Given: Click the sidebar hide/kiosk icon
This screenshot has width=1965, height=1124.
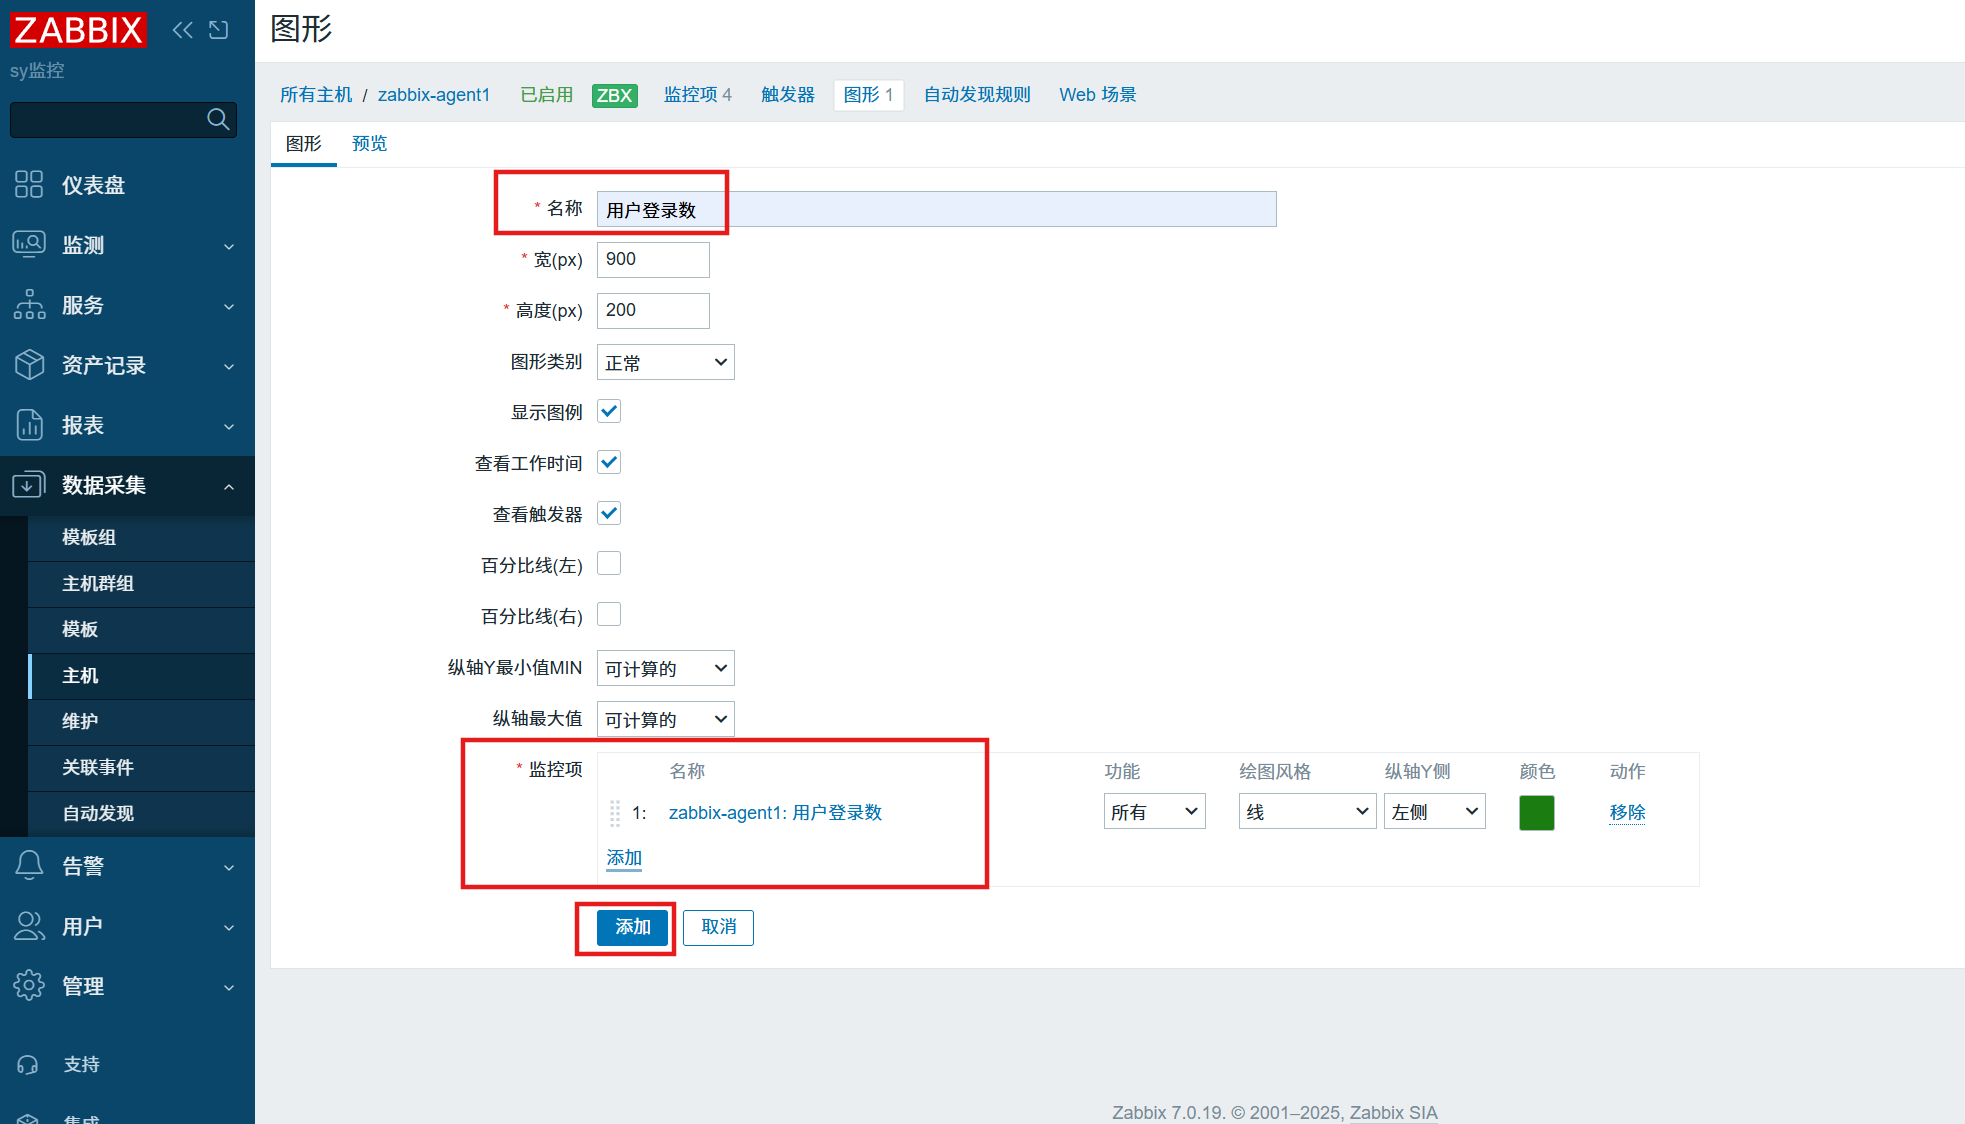Looking at the screenshot, I should pos(219,30).
